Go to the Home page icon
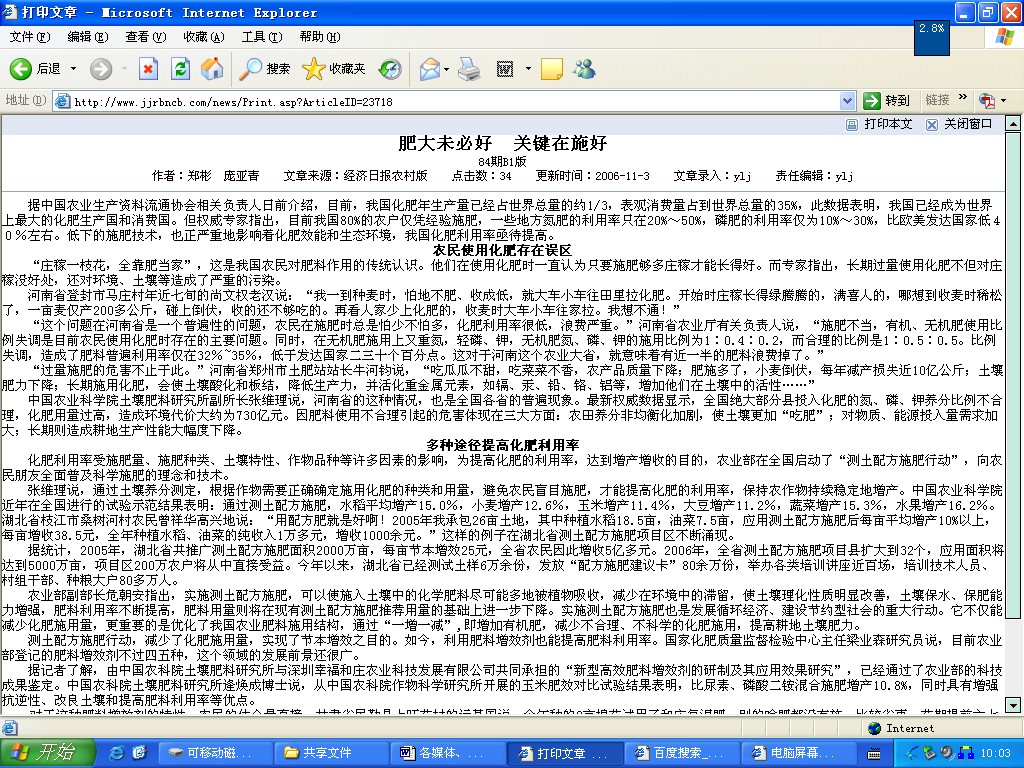 coord(212,69)
